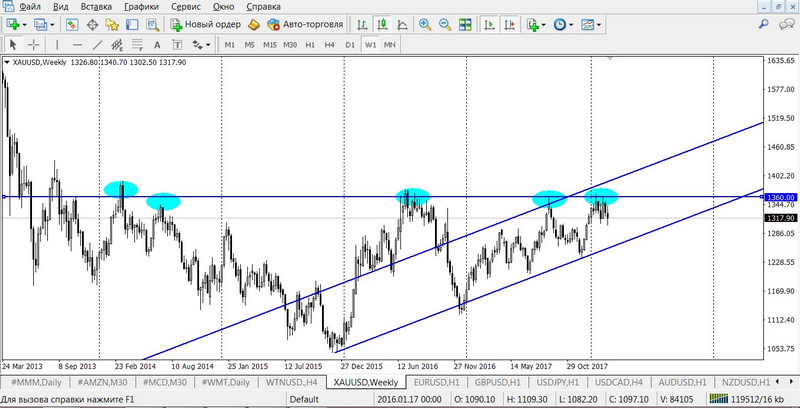Click the Новый ордер button
800x408 pixels.
pyautogui.click(x=203, y=24)
